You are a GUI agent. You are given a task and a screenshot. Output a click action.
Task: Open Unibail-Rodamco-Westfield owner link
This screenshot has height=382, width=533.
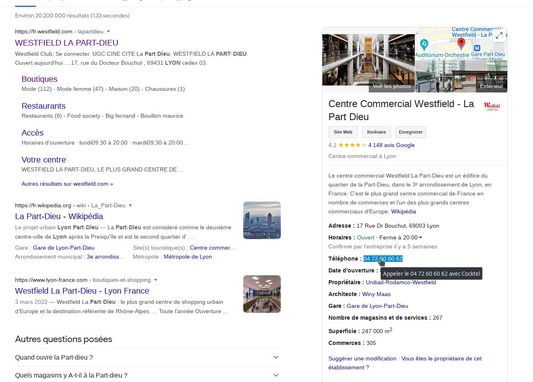pos(401,282)
